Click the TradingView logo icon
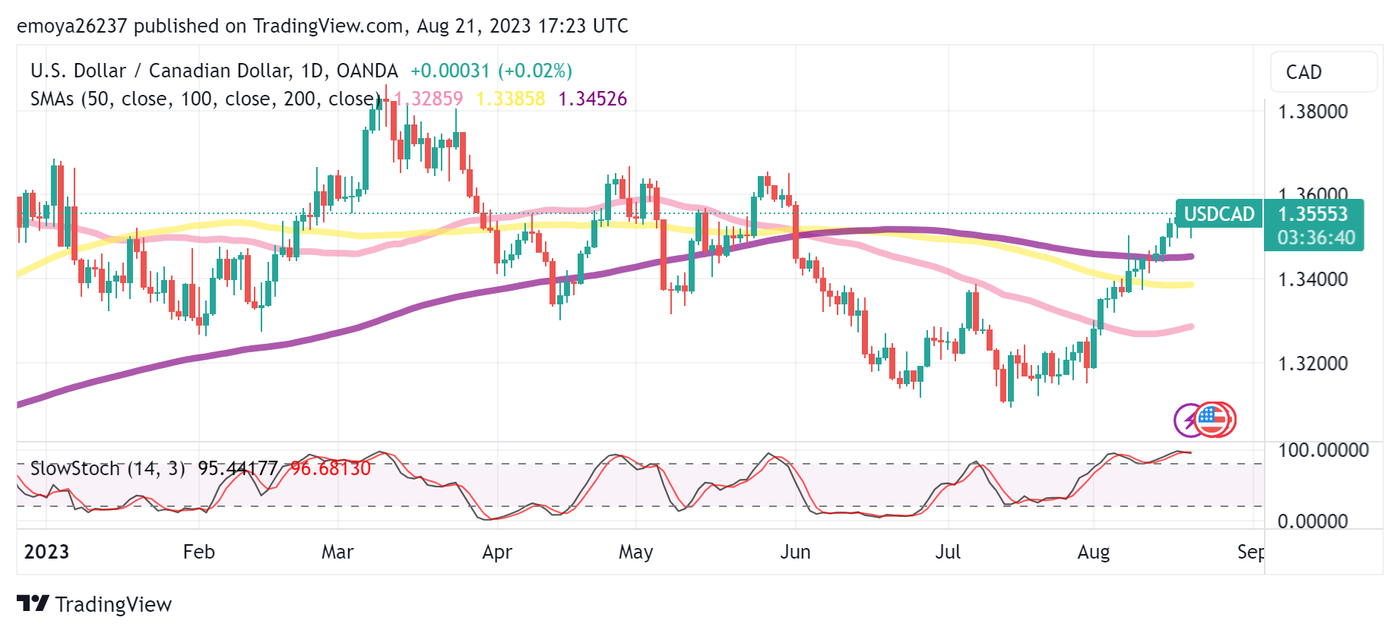 (x=33, y=604)
